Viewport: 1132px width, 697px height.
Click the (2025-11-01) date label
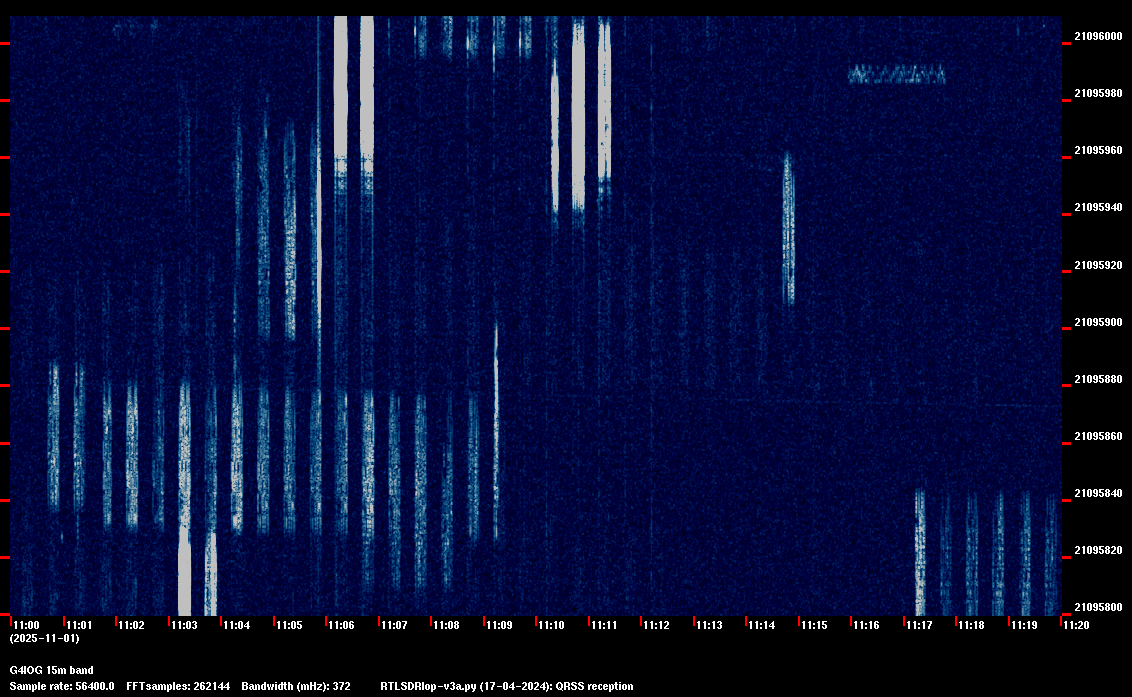pyautogui.click(x=44, y=638)
